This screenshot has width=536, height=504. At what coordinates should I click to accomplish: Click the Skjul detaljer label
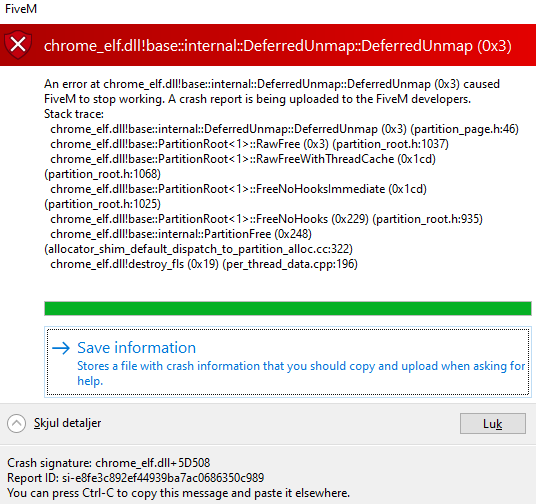(x=67, y=423)
